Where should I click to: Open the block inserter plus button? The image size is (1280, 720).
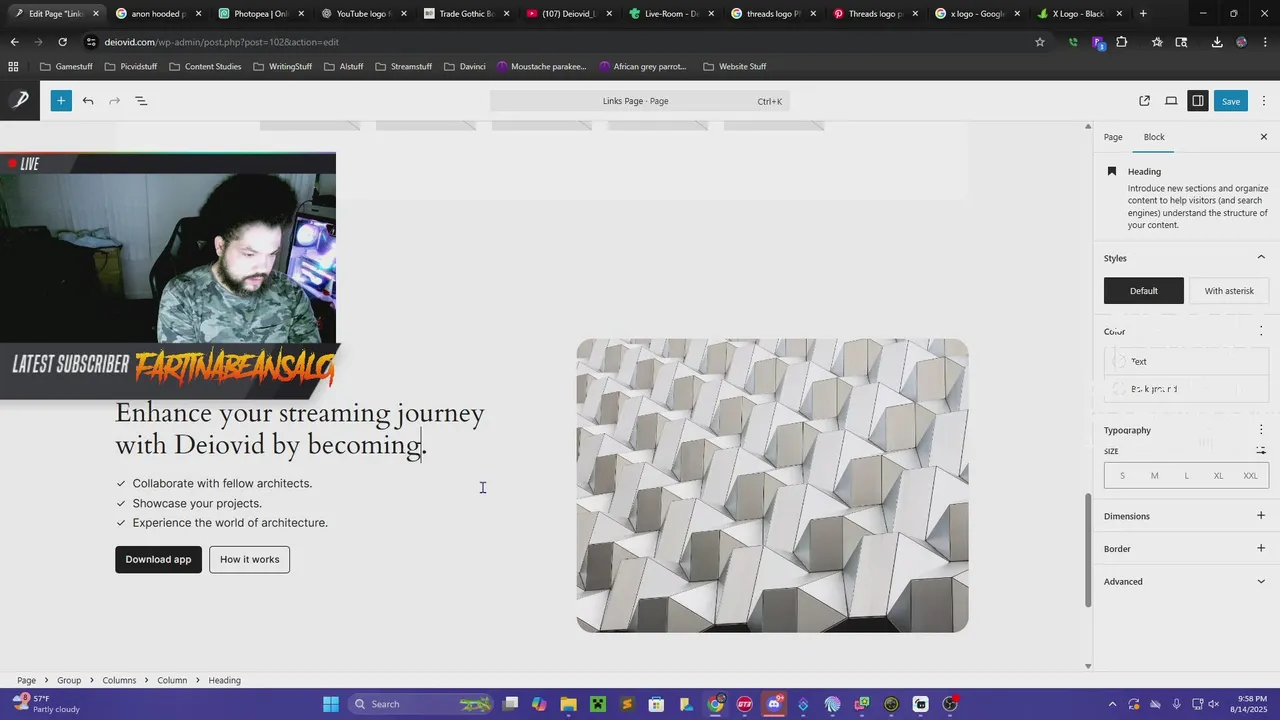point(61,101)
